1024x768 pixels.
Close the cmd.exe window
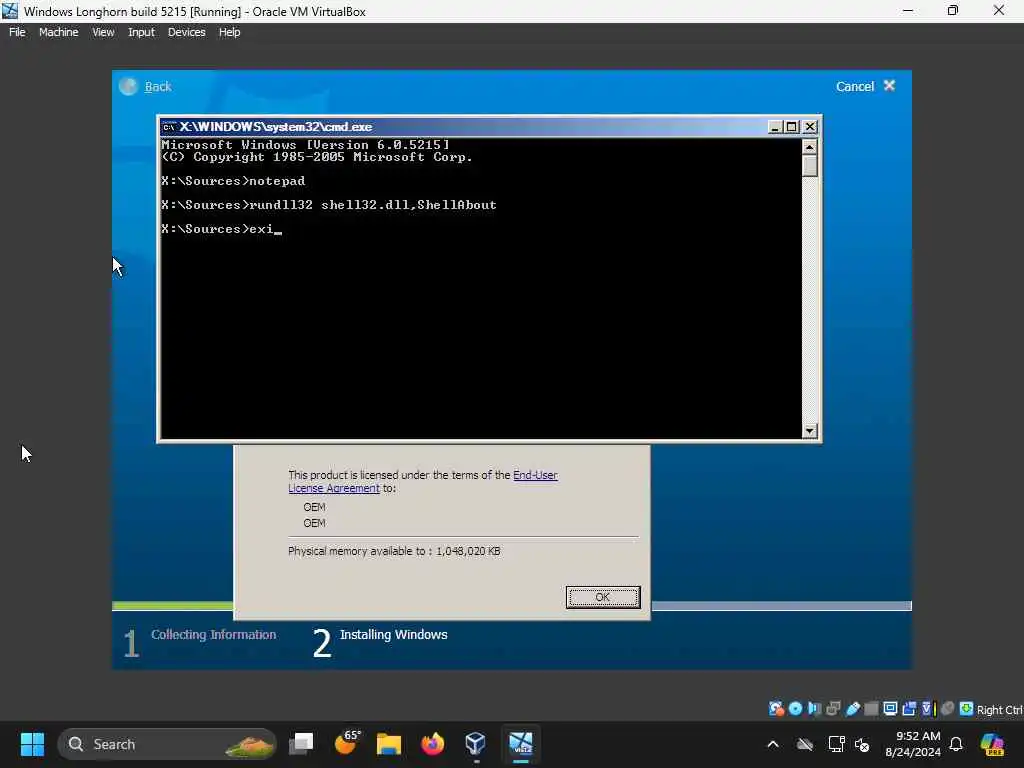pyautogui.click(x=810, y=127)
